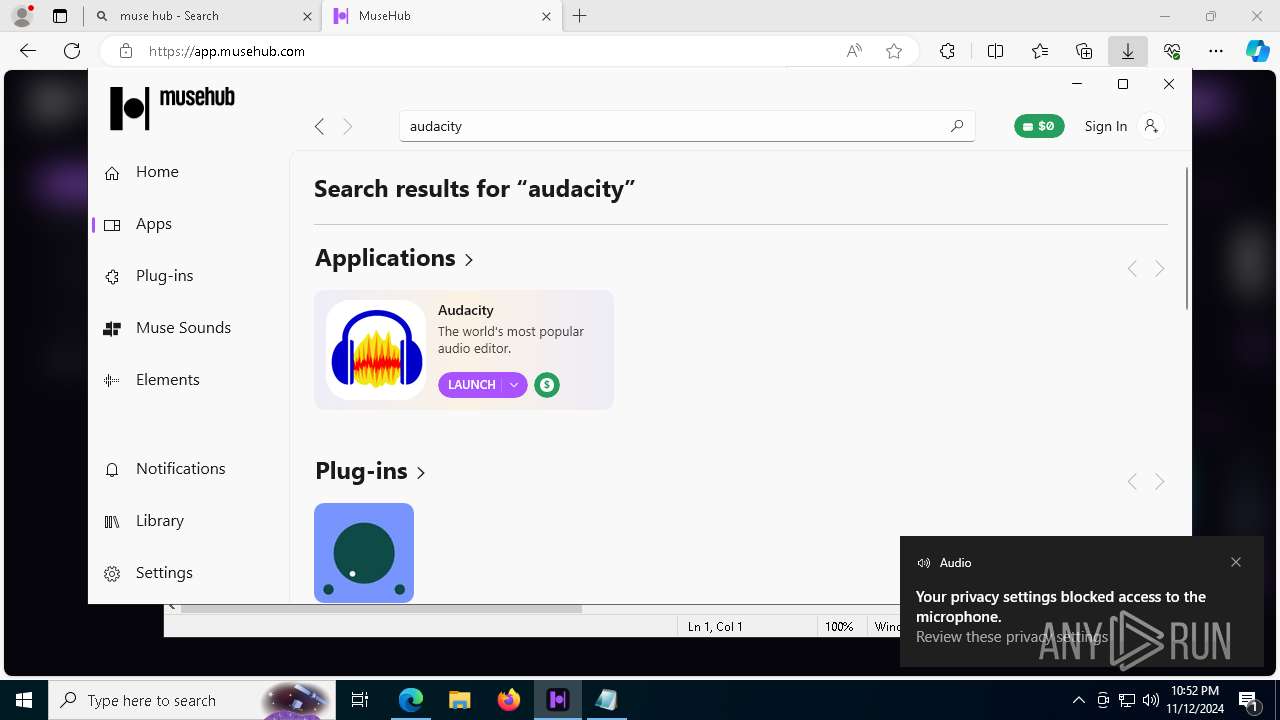Click the user account icon
This screenshot has height=720, width=1280.
click(1151, 126)
